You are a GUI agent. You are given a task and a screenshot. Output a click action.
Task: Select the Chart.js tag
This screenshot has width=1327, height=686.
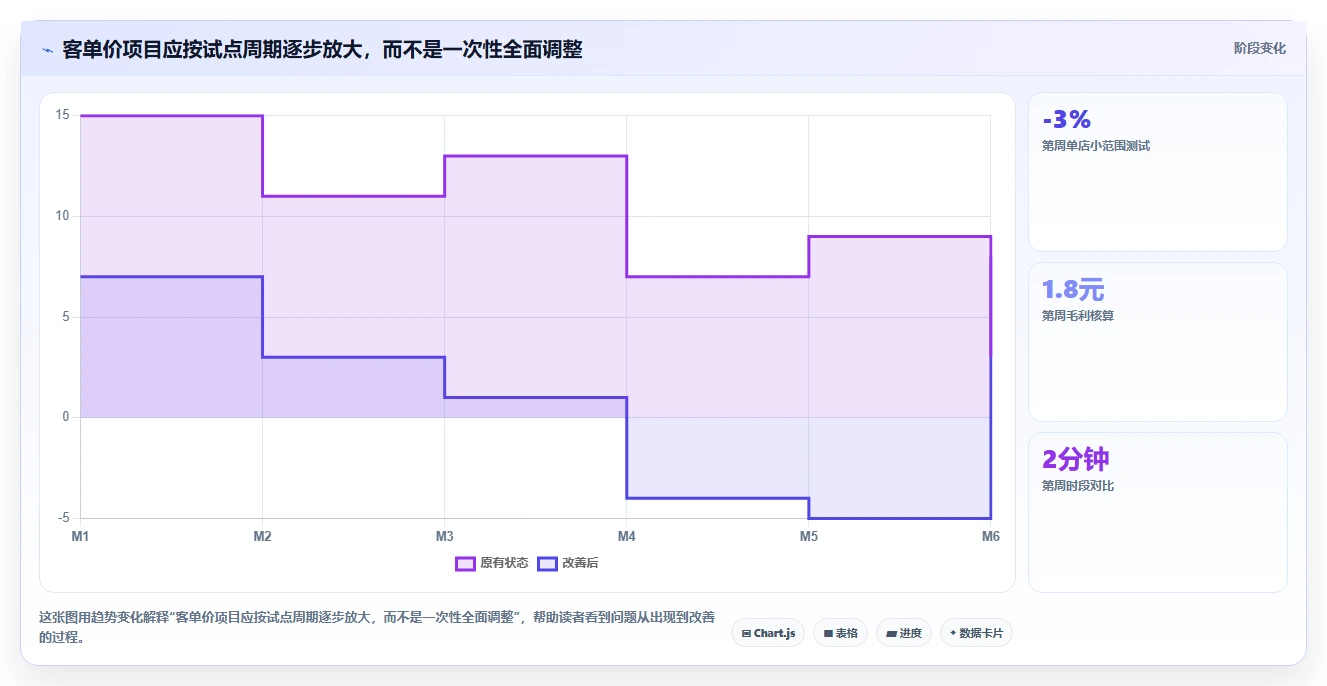click(x=768, y=633)
